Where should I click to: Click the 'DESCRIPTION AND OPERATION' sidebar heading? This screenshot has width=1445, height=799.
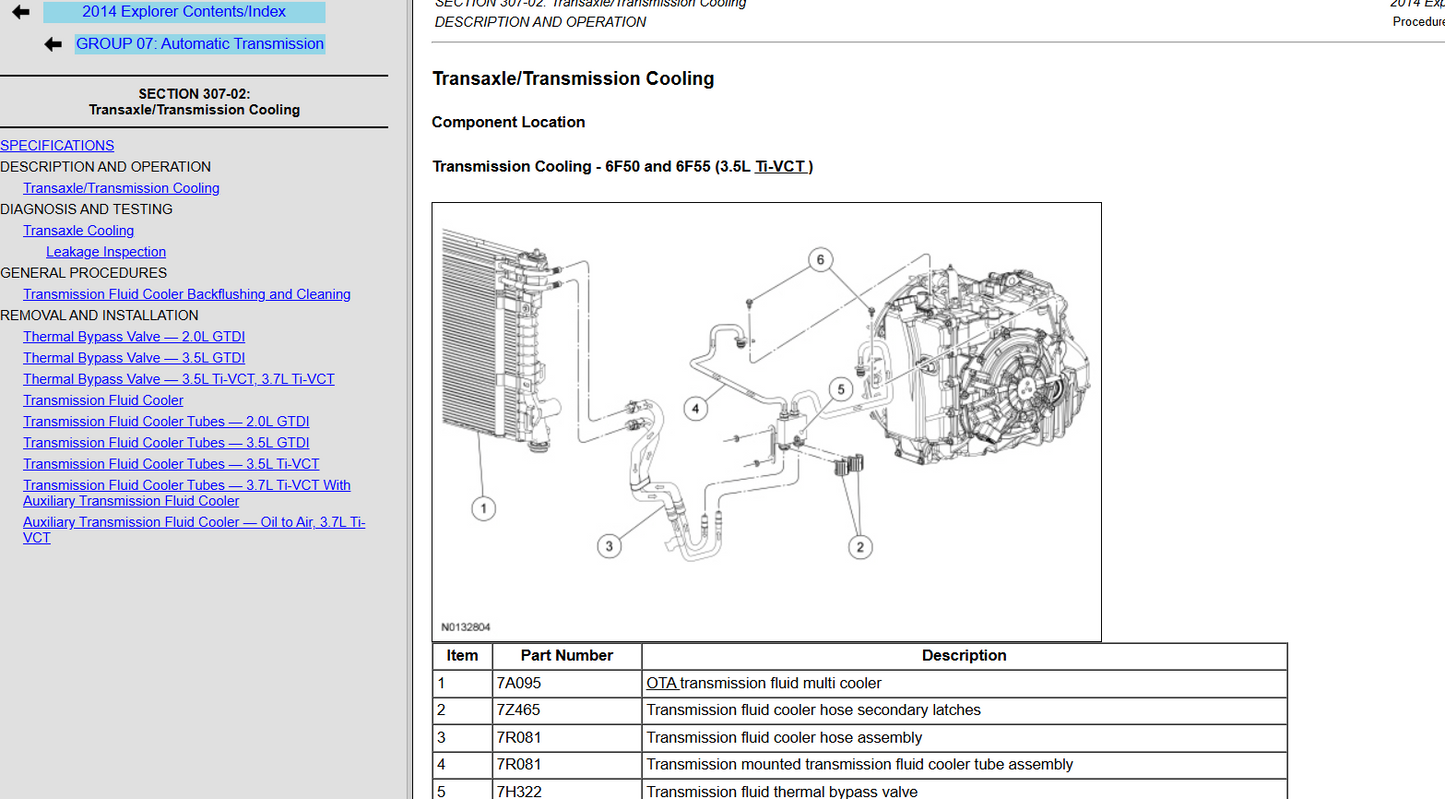[105, 167]
